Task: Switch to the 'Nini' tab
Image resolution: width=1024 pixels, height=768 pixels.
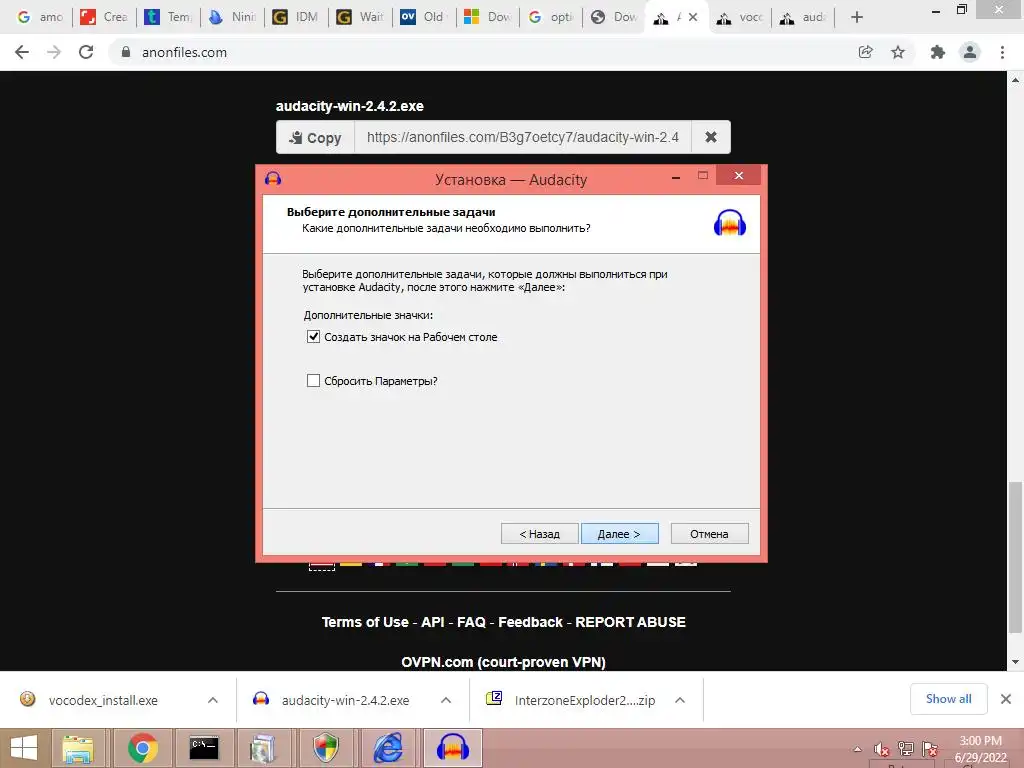Action: (231, 17)
